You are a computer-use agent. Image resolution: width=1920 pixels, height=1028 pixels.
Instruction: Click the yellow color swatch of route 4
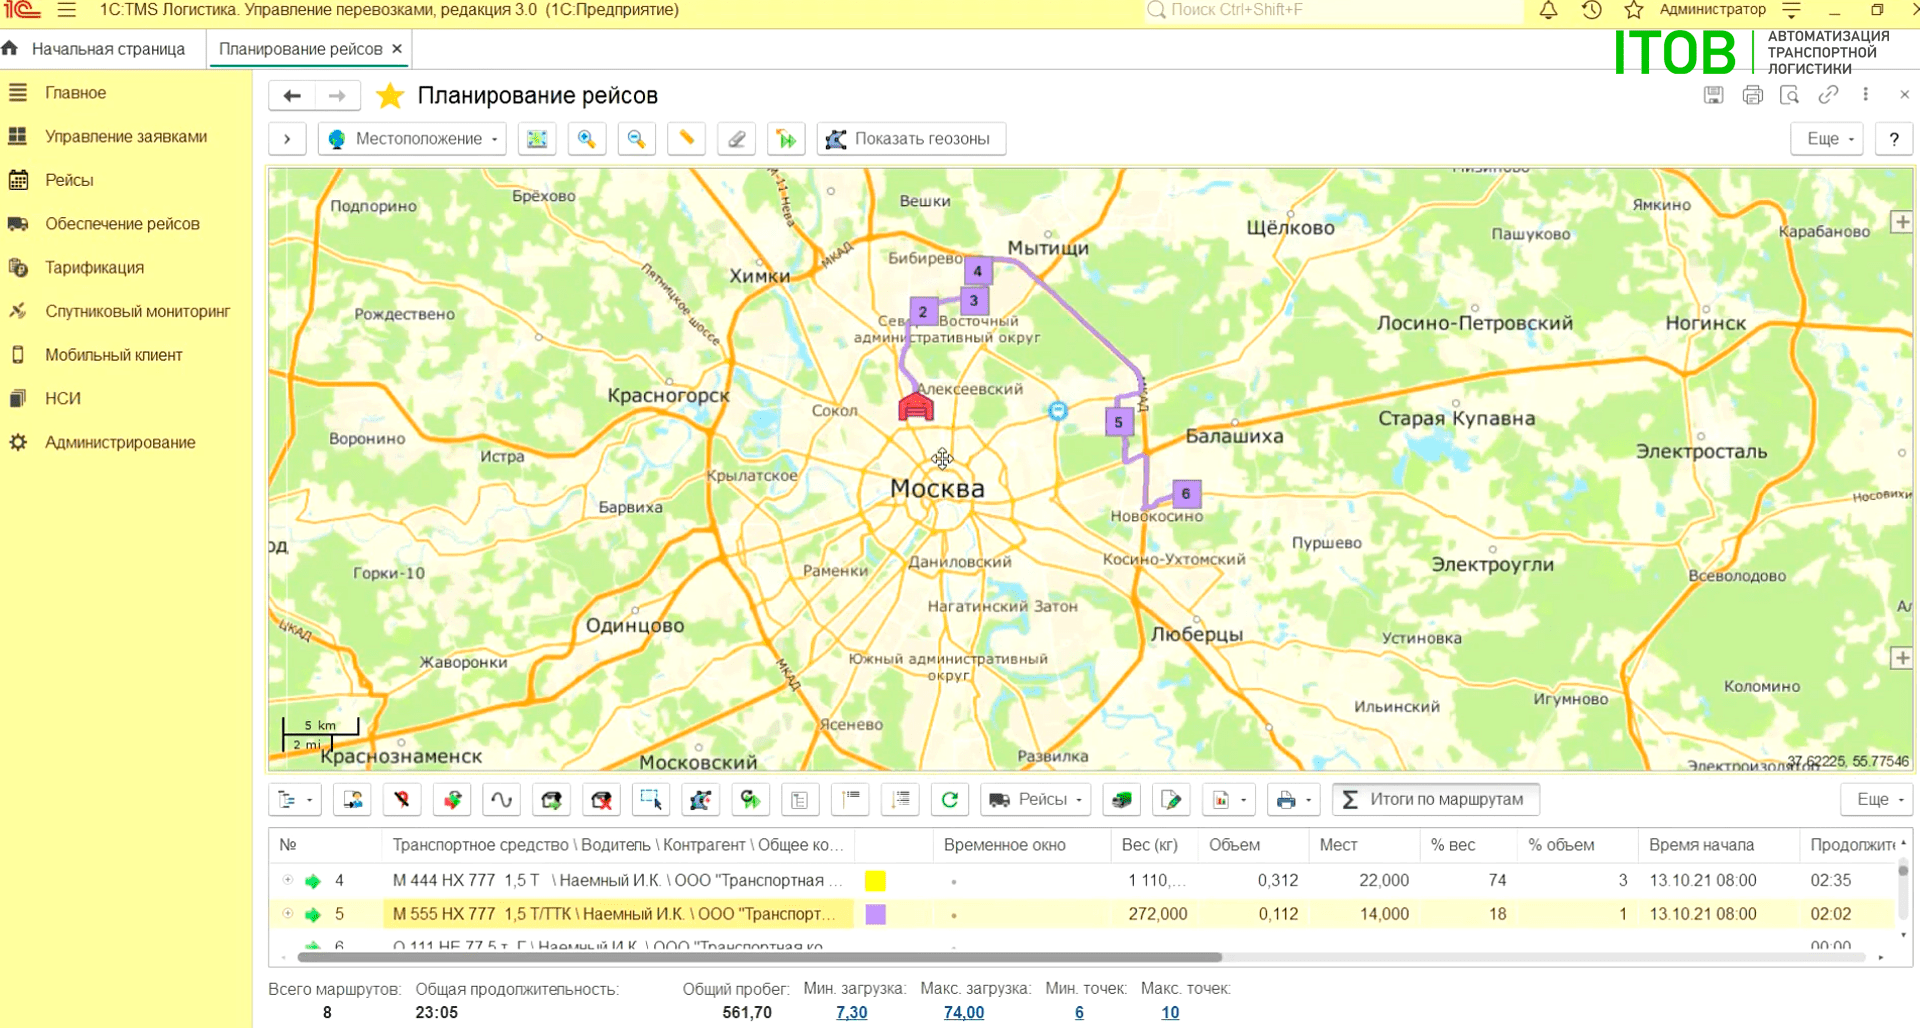(x=875, y=881)
